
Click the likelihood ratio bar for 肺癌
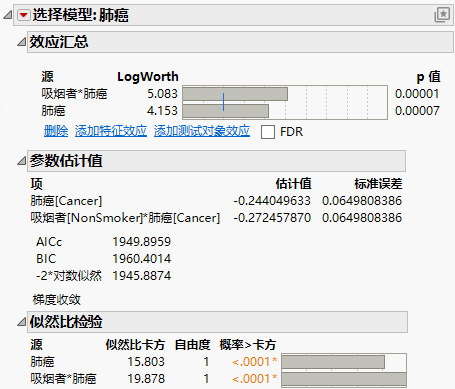[x=333, y=362]
